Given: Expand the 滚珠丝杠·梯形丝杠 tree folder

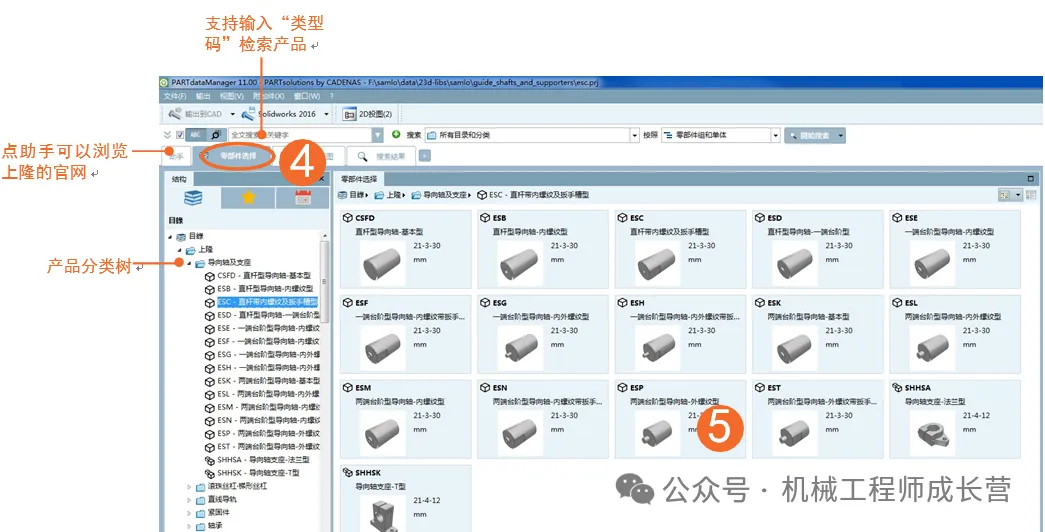Looking at the screenshot, I should tap(189, 487).
